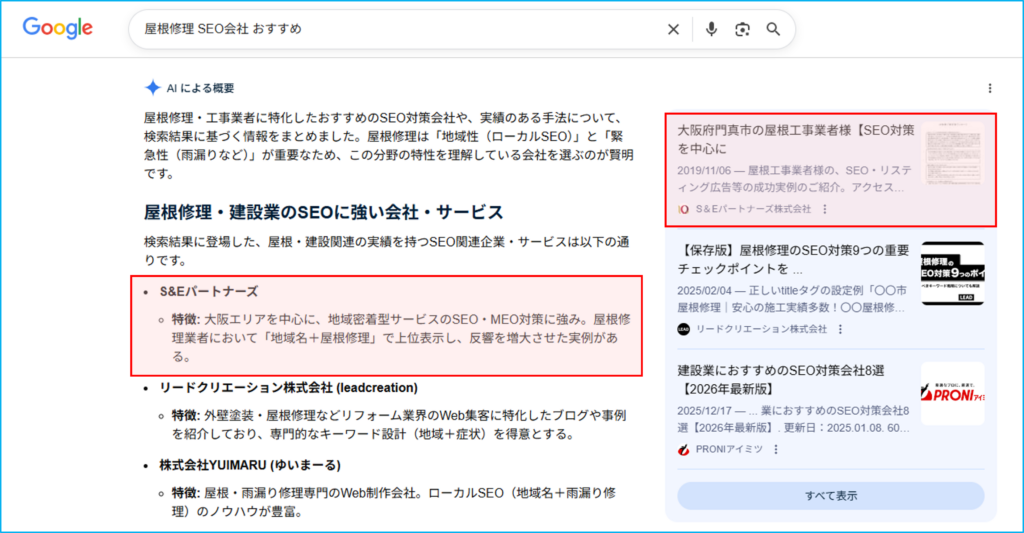Open Google Lens image search
1024x533 pixels.
[x=742, y=30]
